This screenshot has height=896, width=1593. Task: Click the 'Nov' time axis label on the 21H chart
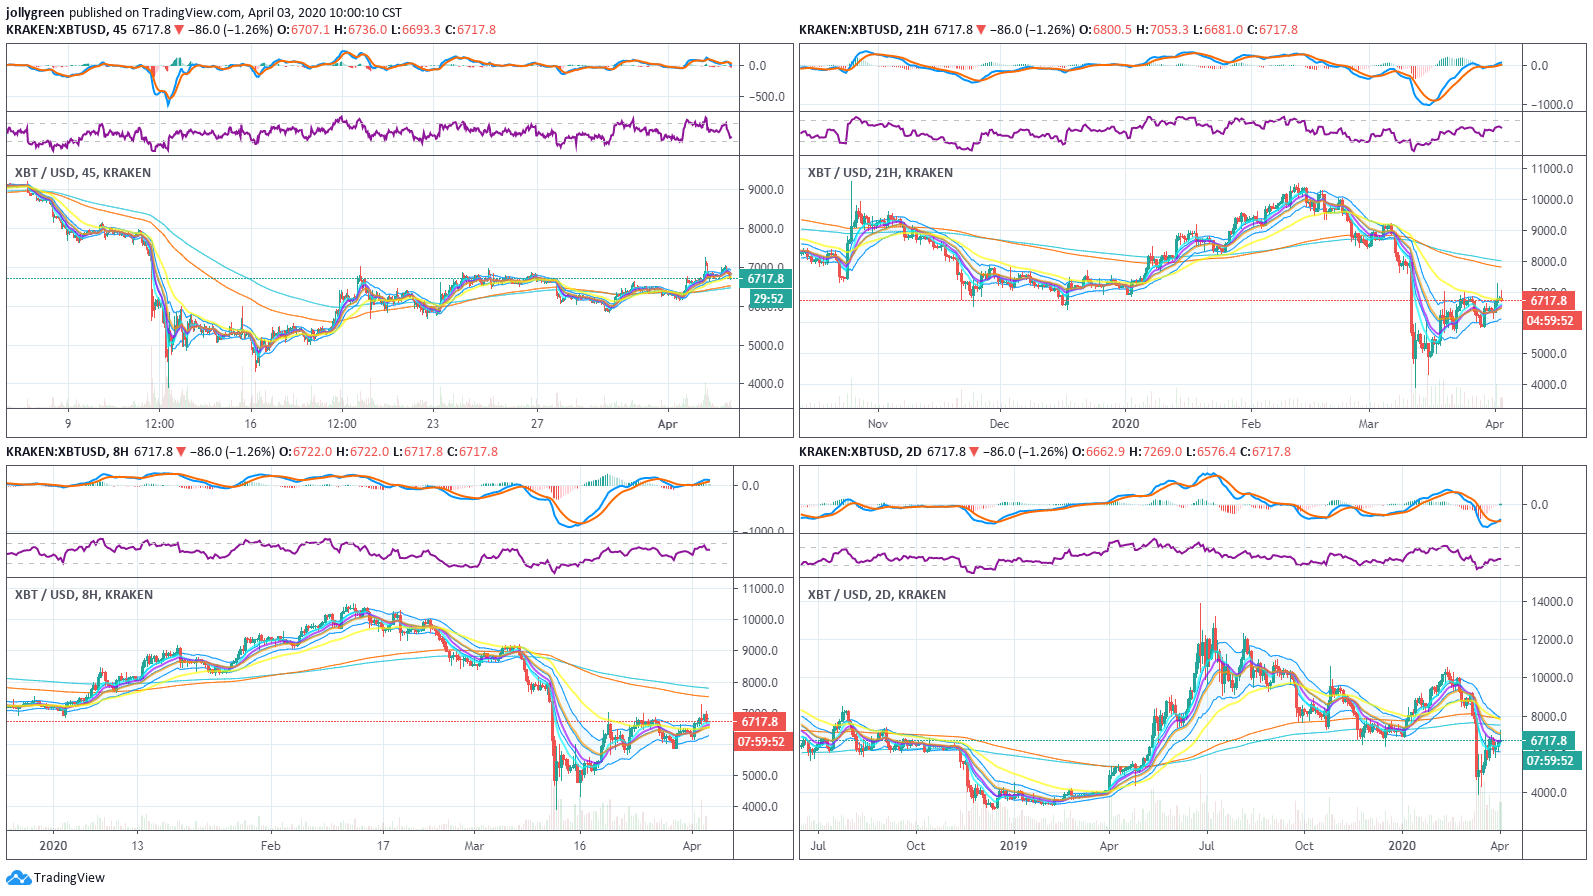pos(878,424)
